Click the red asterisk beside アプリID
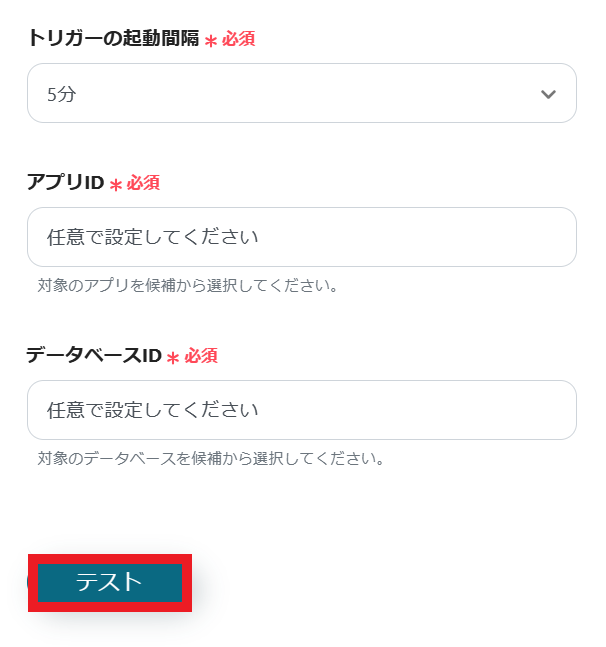Image resolution: width=606 pixels, height=647 pixels. point(116,185)
